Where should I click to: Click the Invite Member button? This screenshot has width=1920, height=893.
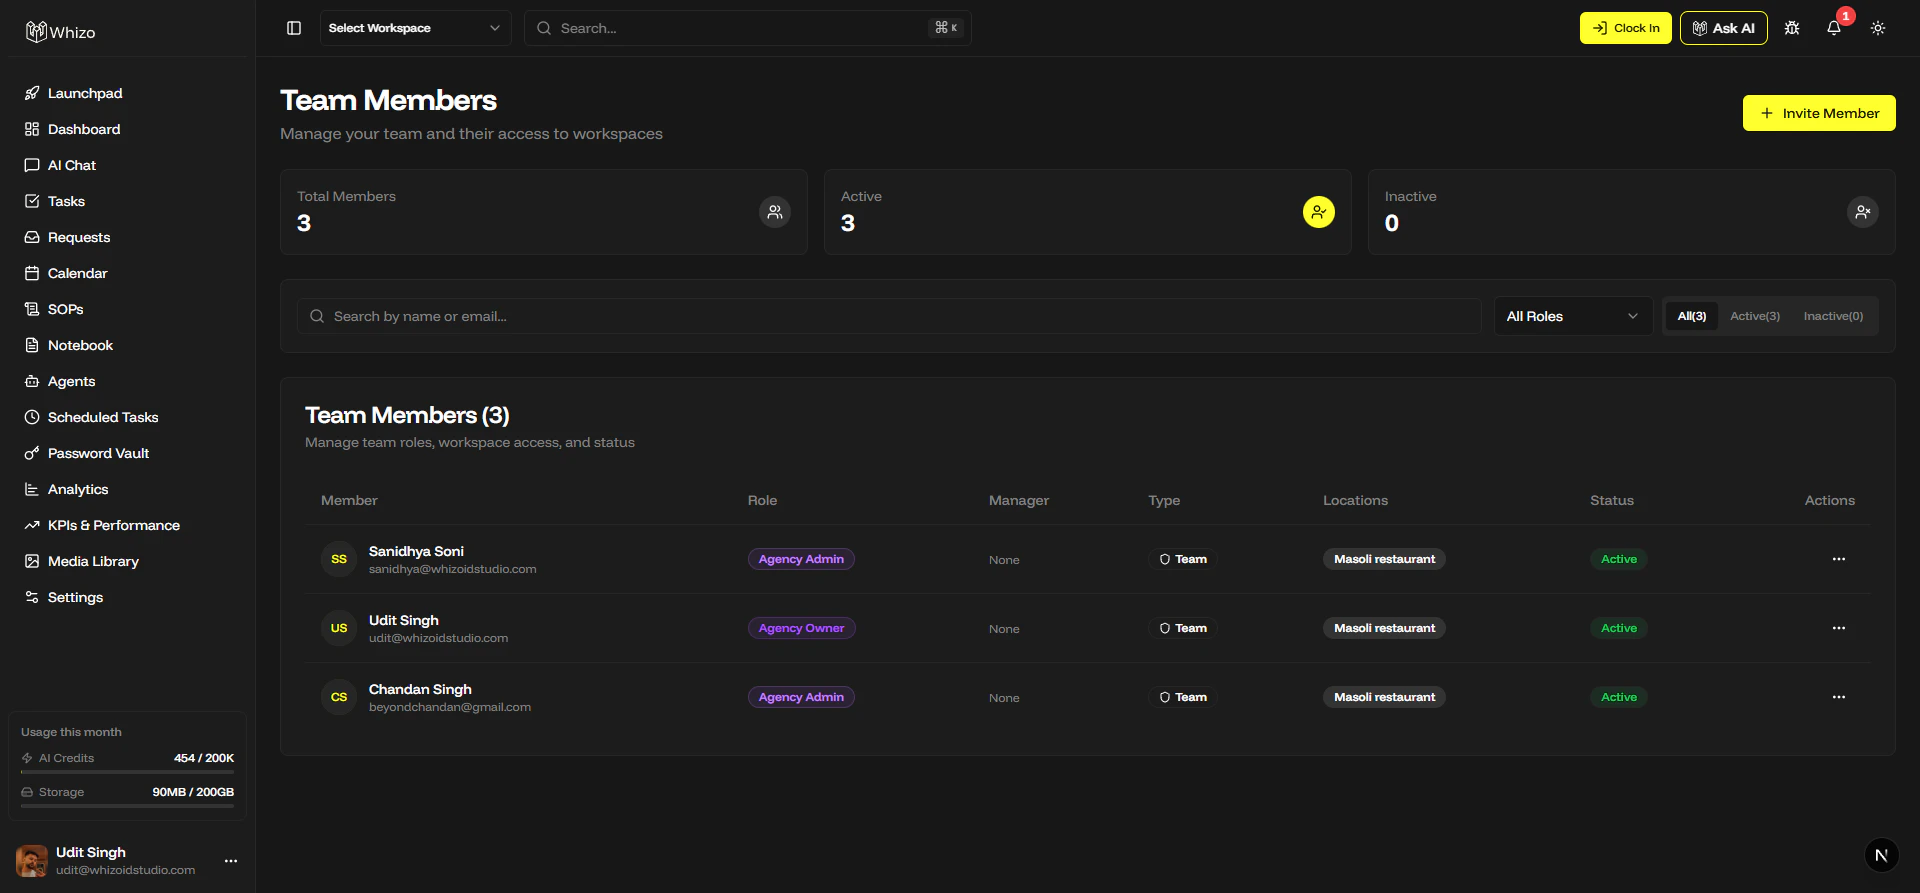pyautogui.click(x=1819, y=113)
